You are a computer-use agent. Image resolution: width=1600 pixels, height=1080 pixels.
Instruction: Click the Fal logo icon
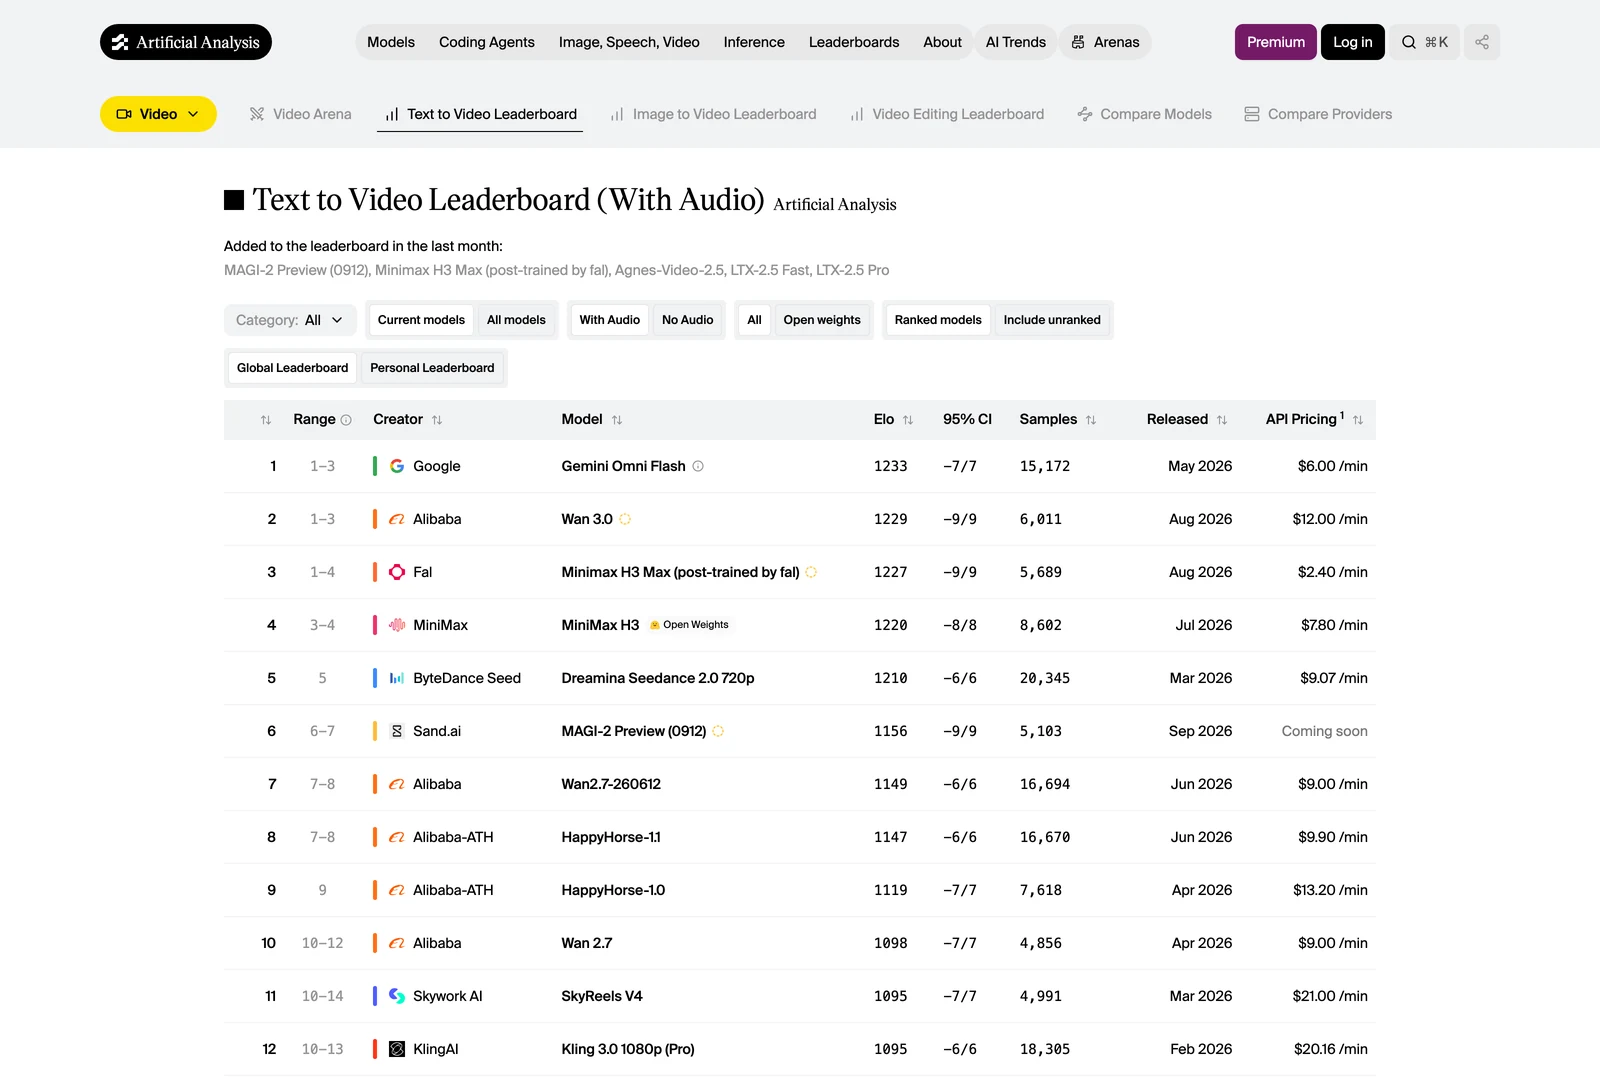coord(397,572)
